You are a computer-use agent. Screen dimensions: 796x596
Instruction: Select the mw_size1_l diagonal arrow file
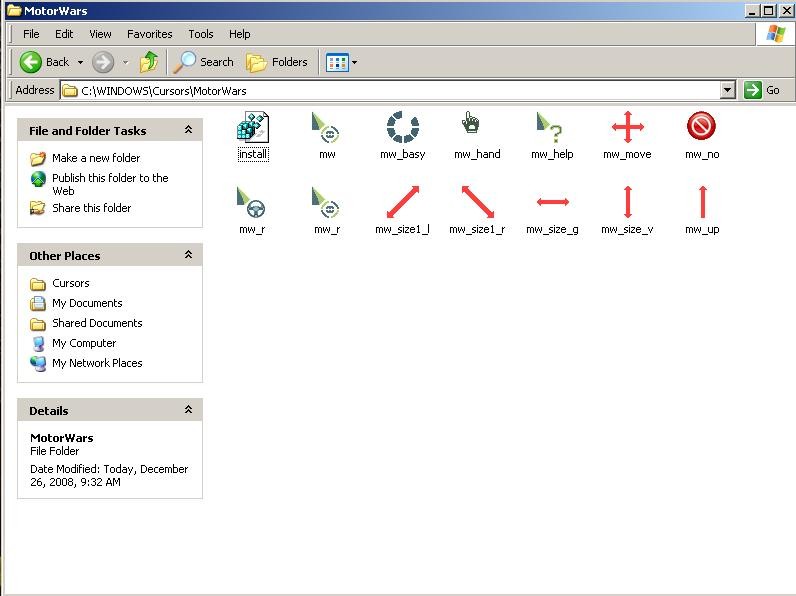pos(402,203)
